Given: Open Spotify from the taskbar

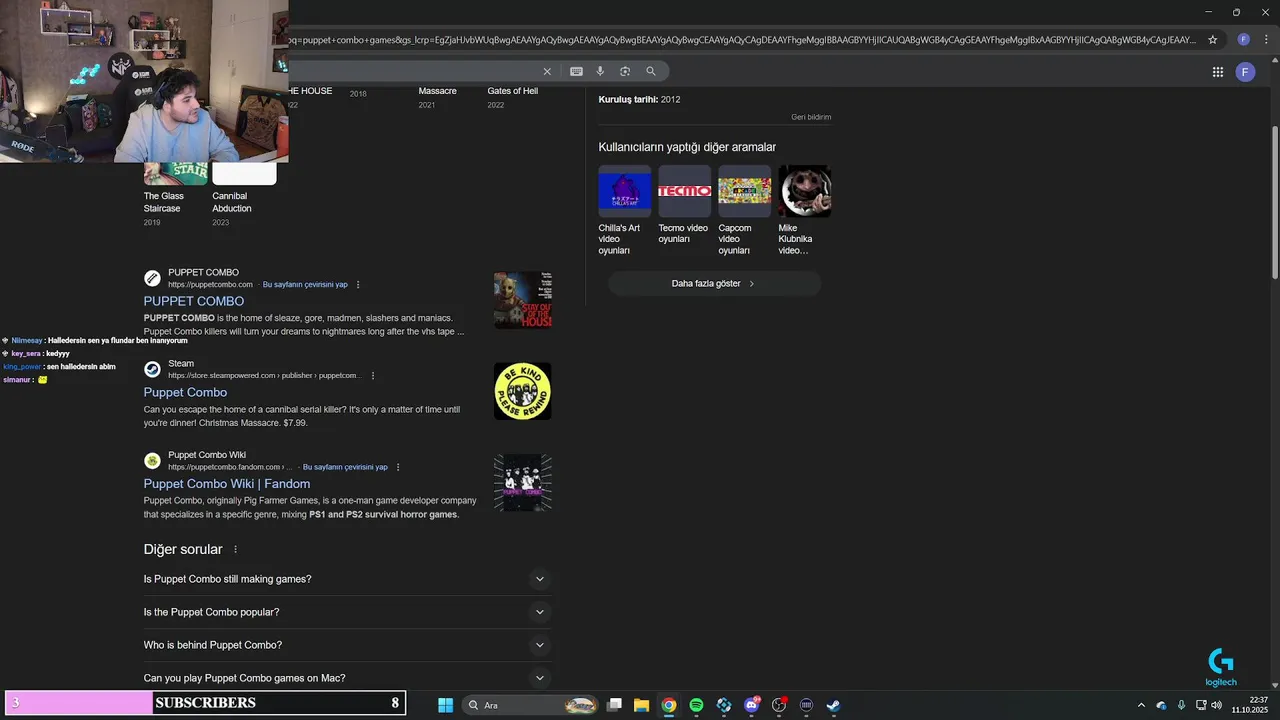Looking at the screenshot, I should click(696, 705).
